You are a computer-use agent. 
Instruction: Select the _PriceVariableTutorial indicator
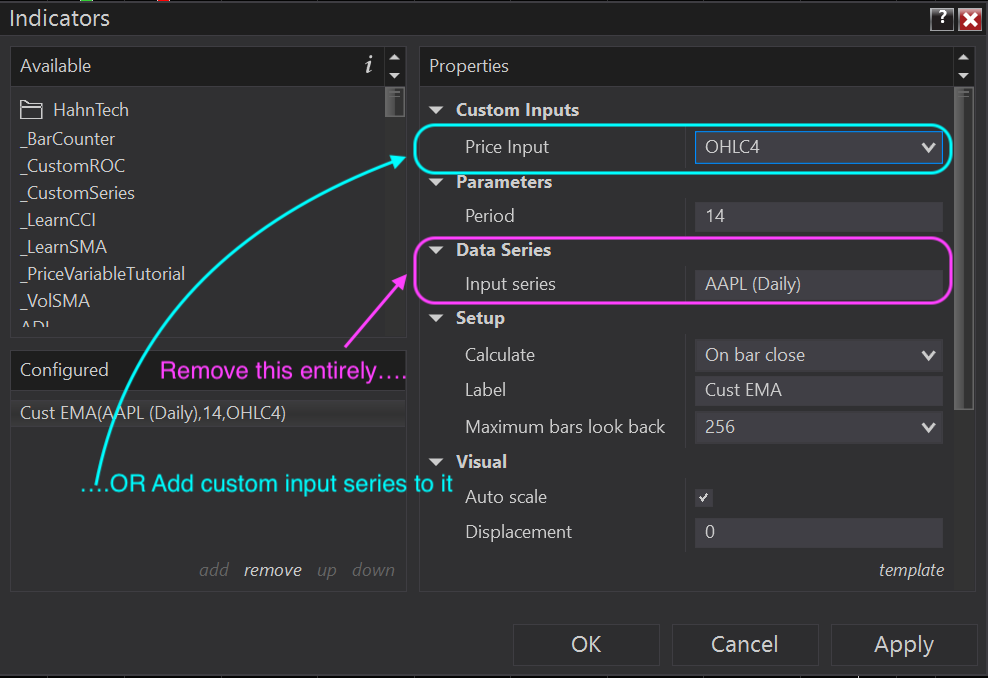[103, 274]
